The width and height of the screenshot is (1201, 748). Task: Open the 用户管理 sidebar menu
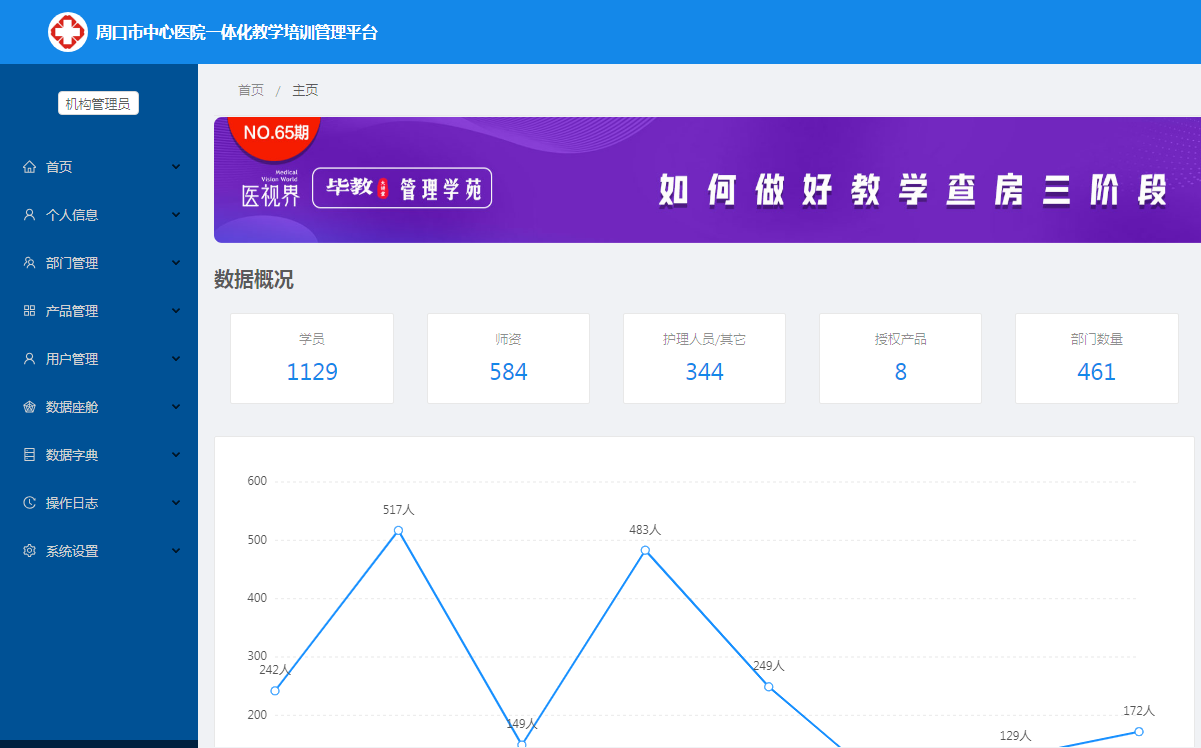(72, 359)
